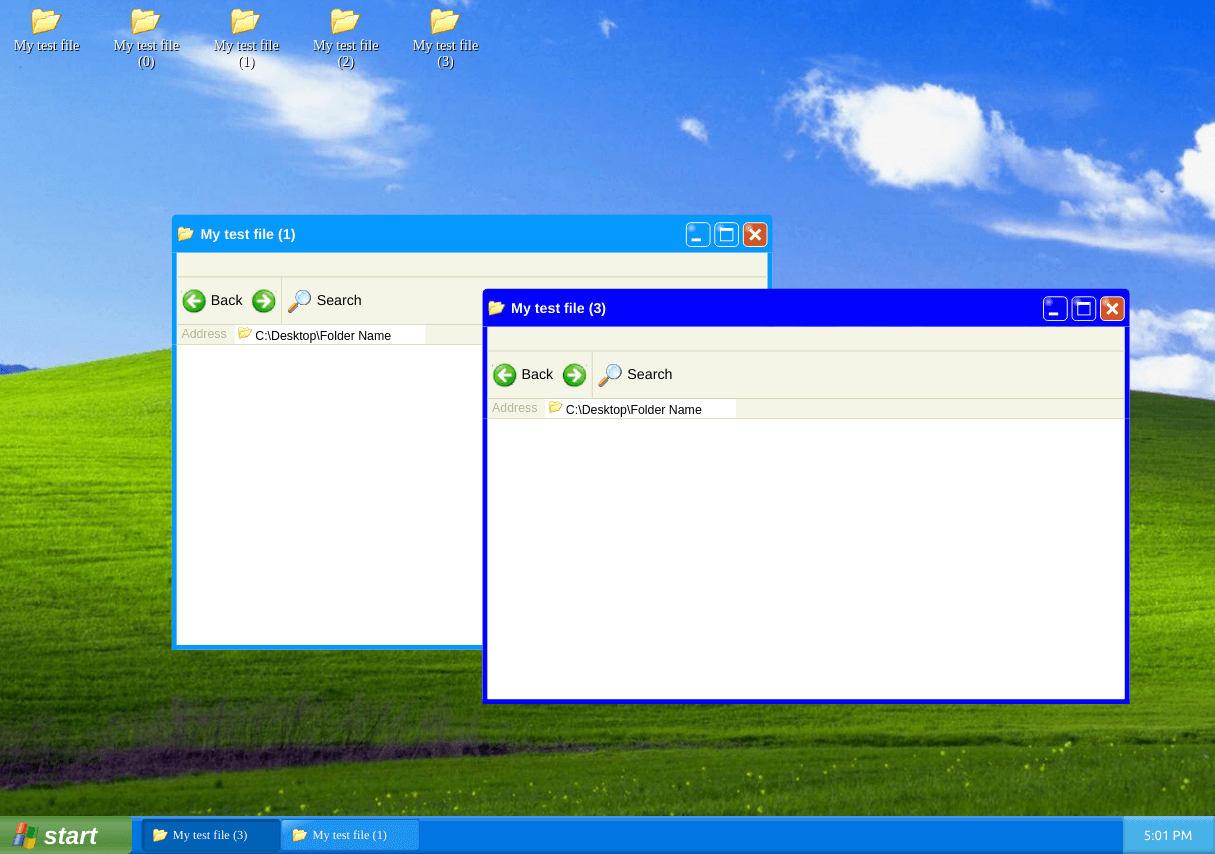
Task: Switch to My test file (3) taskbar button
Action: pyautogui.click(x=211, y=835)
